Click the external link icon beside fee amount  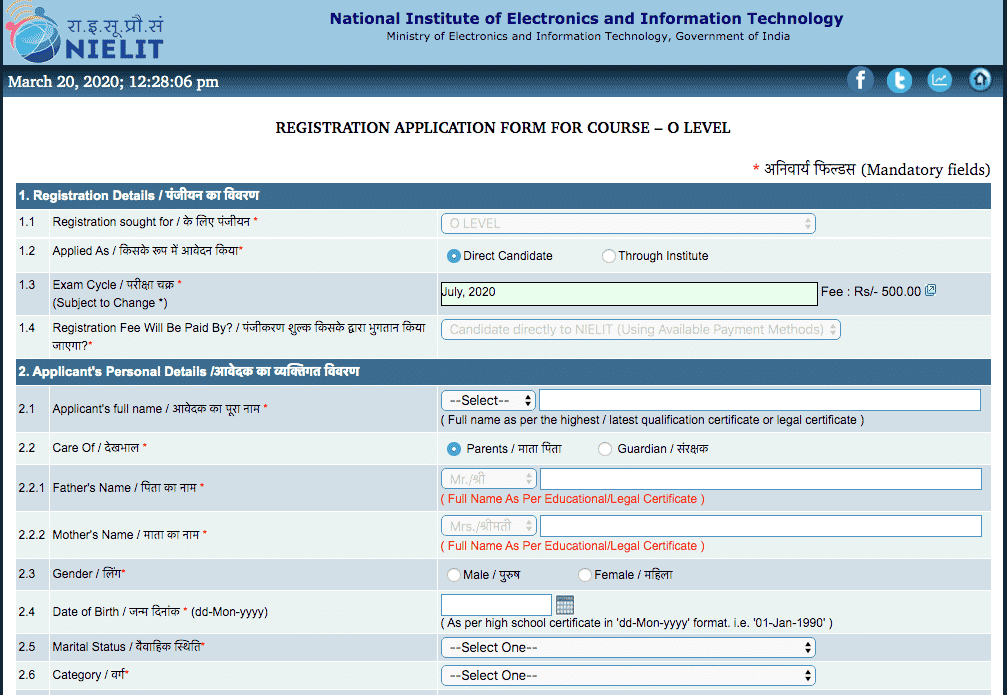tap(930, 289)
